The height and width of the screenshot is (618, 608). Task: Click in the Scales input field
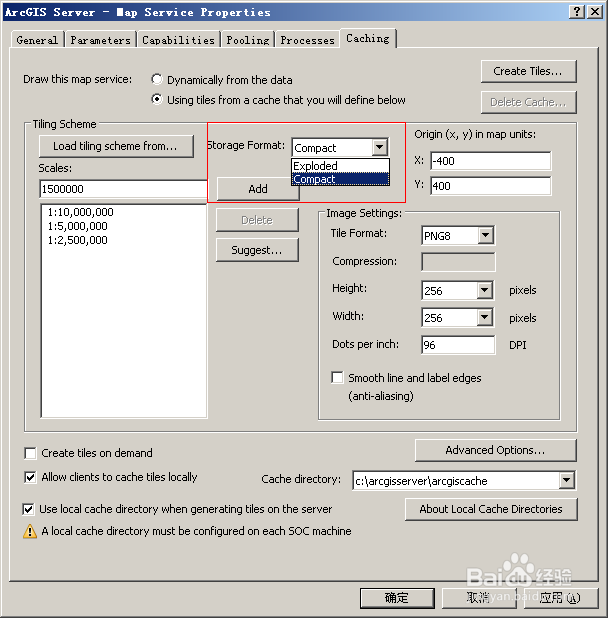[123, 189]
